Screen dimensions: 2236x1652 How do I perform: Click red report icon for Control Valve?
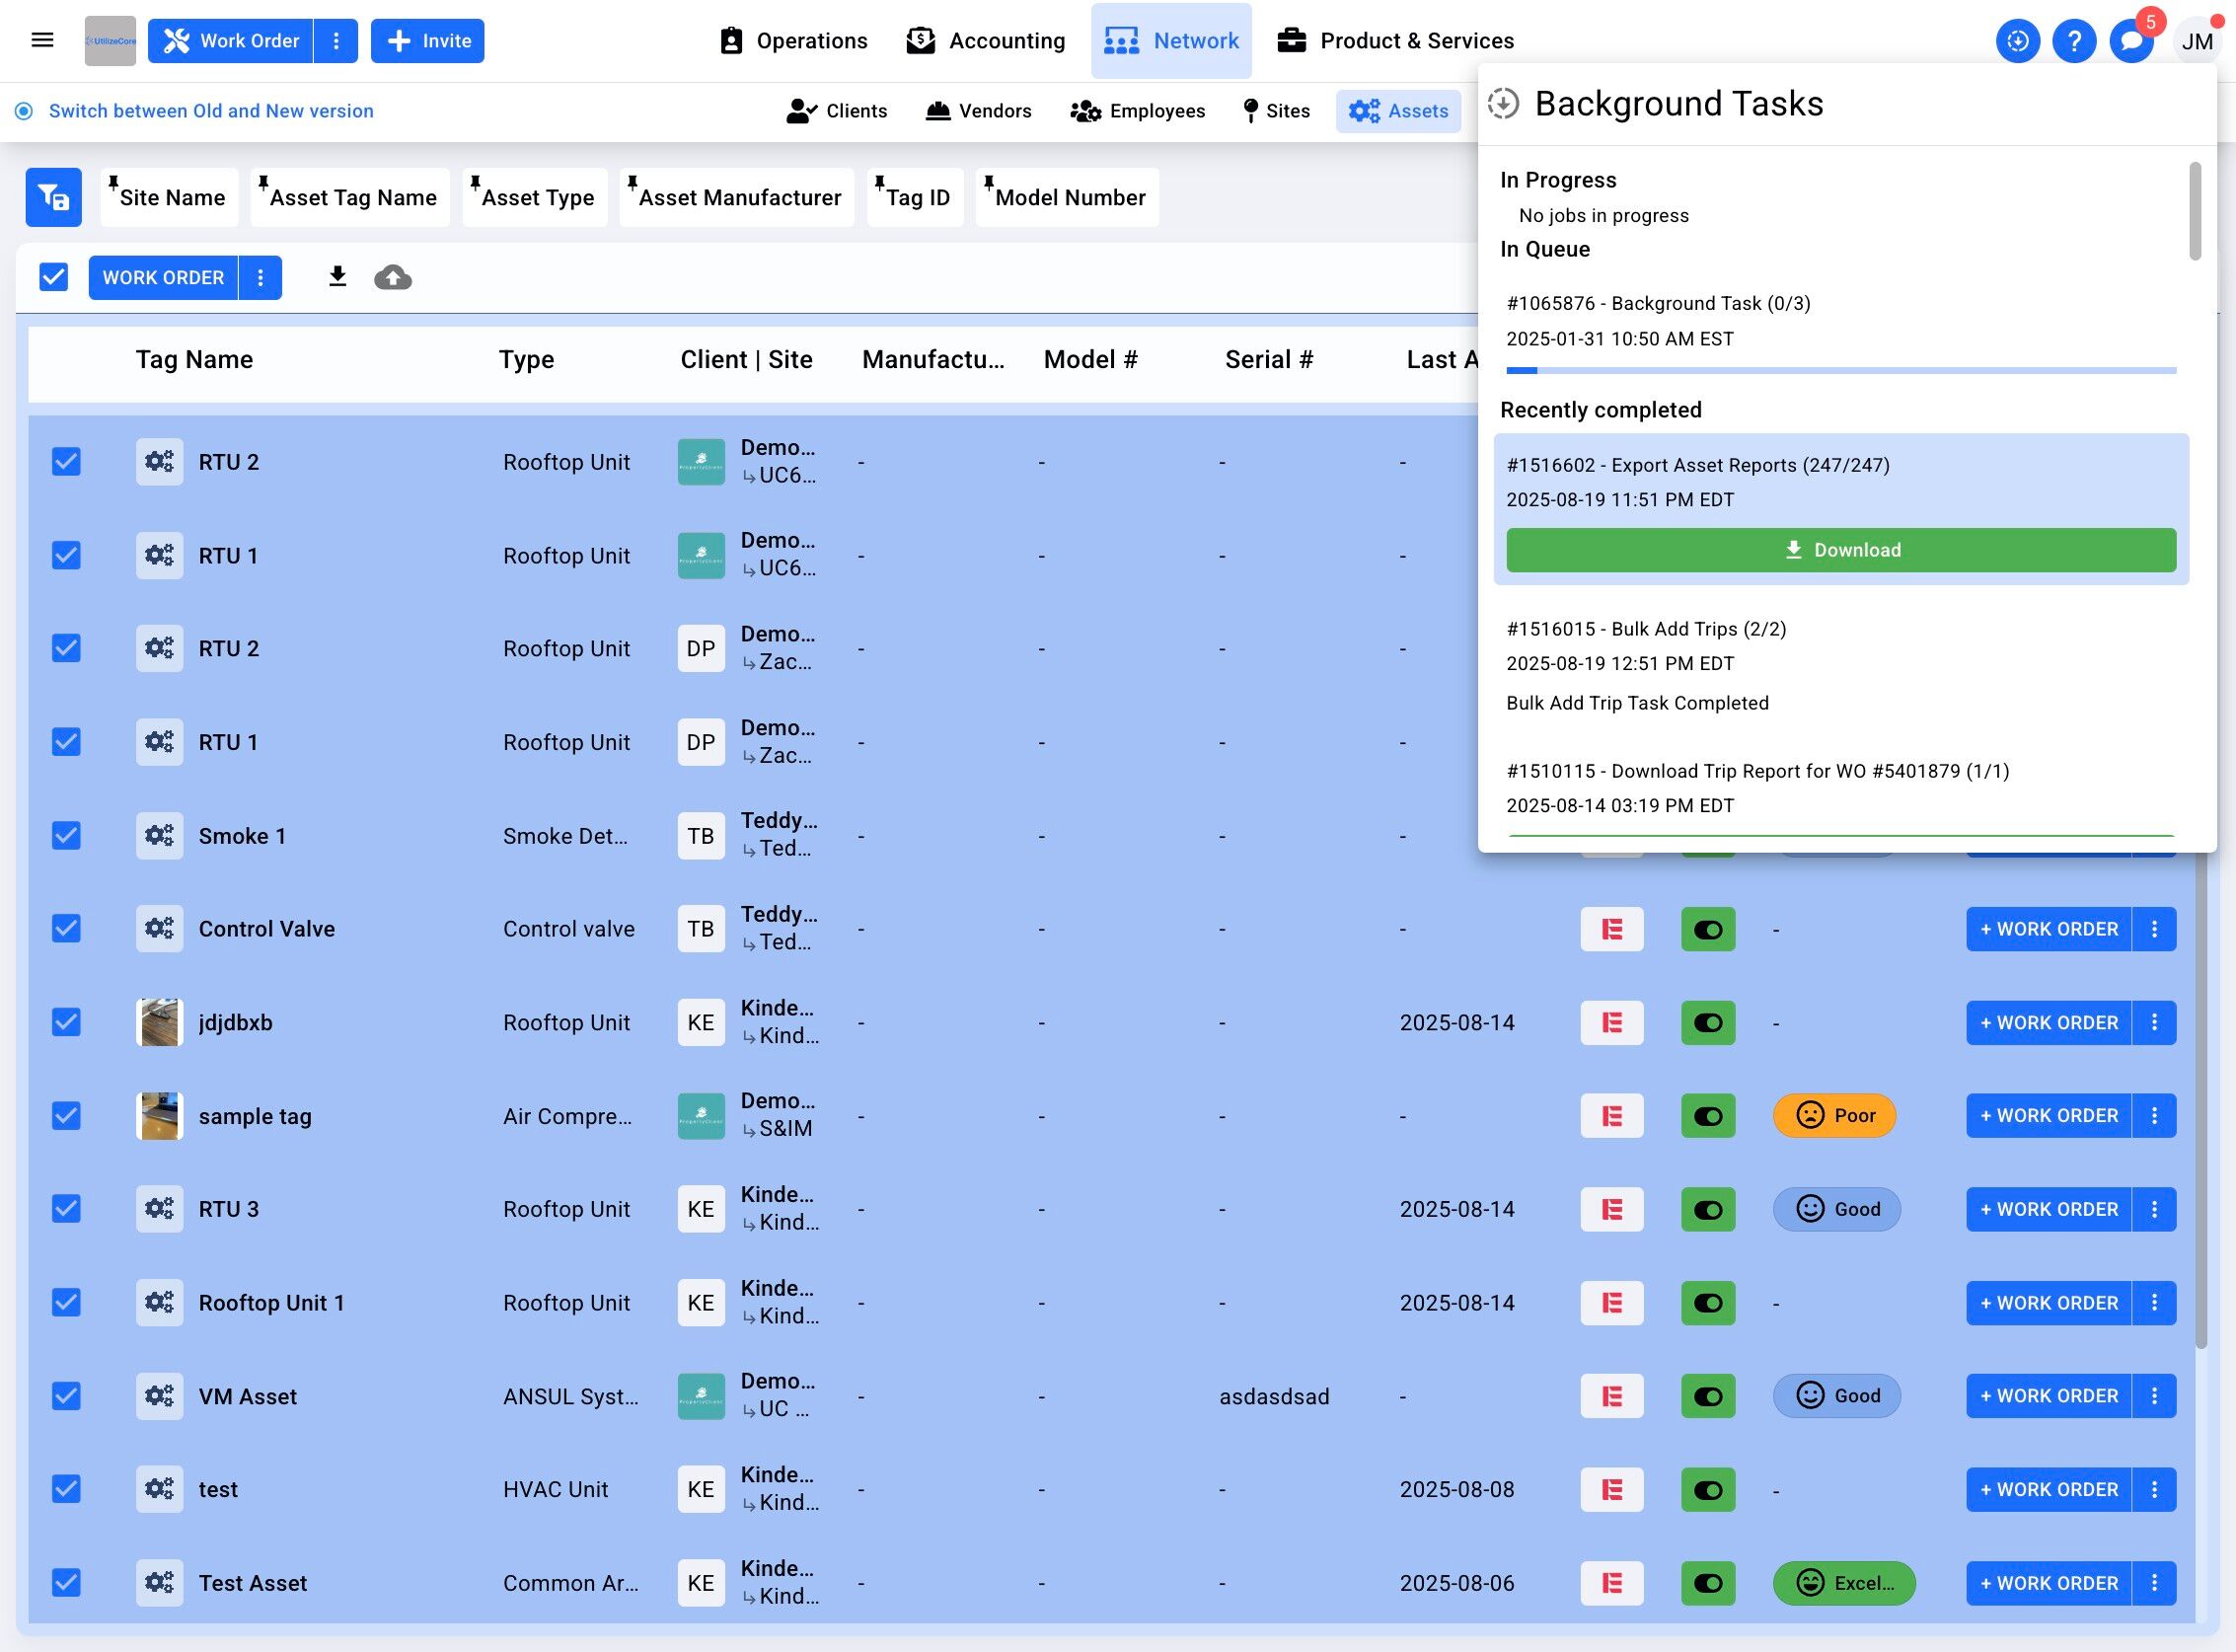[x=1611, y=929]
